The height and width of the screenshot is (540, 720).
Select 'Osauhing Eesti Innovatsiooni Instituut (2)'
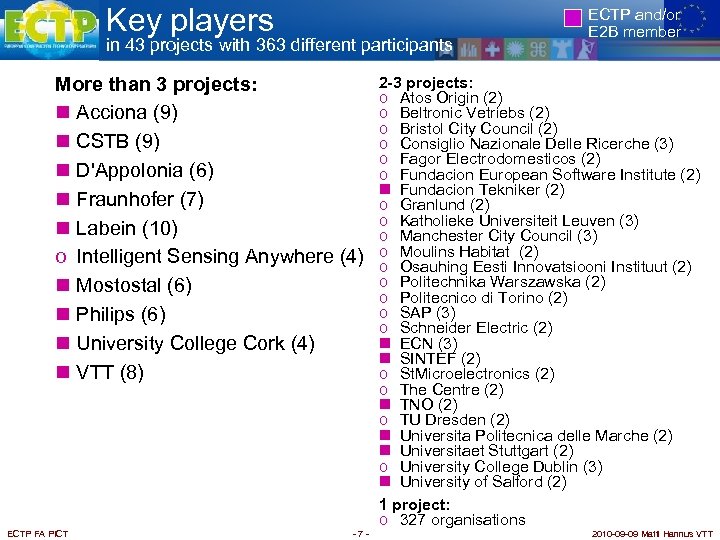[546, 267]
